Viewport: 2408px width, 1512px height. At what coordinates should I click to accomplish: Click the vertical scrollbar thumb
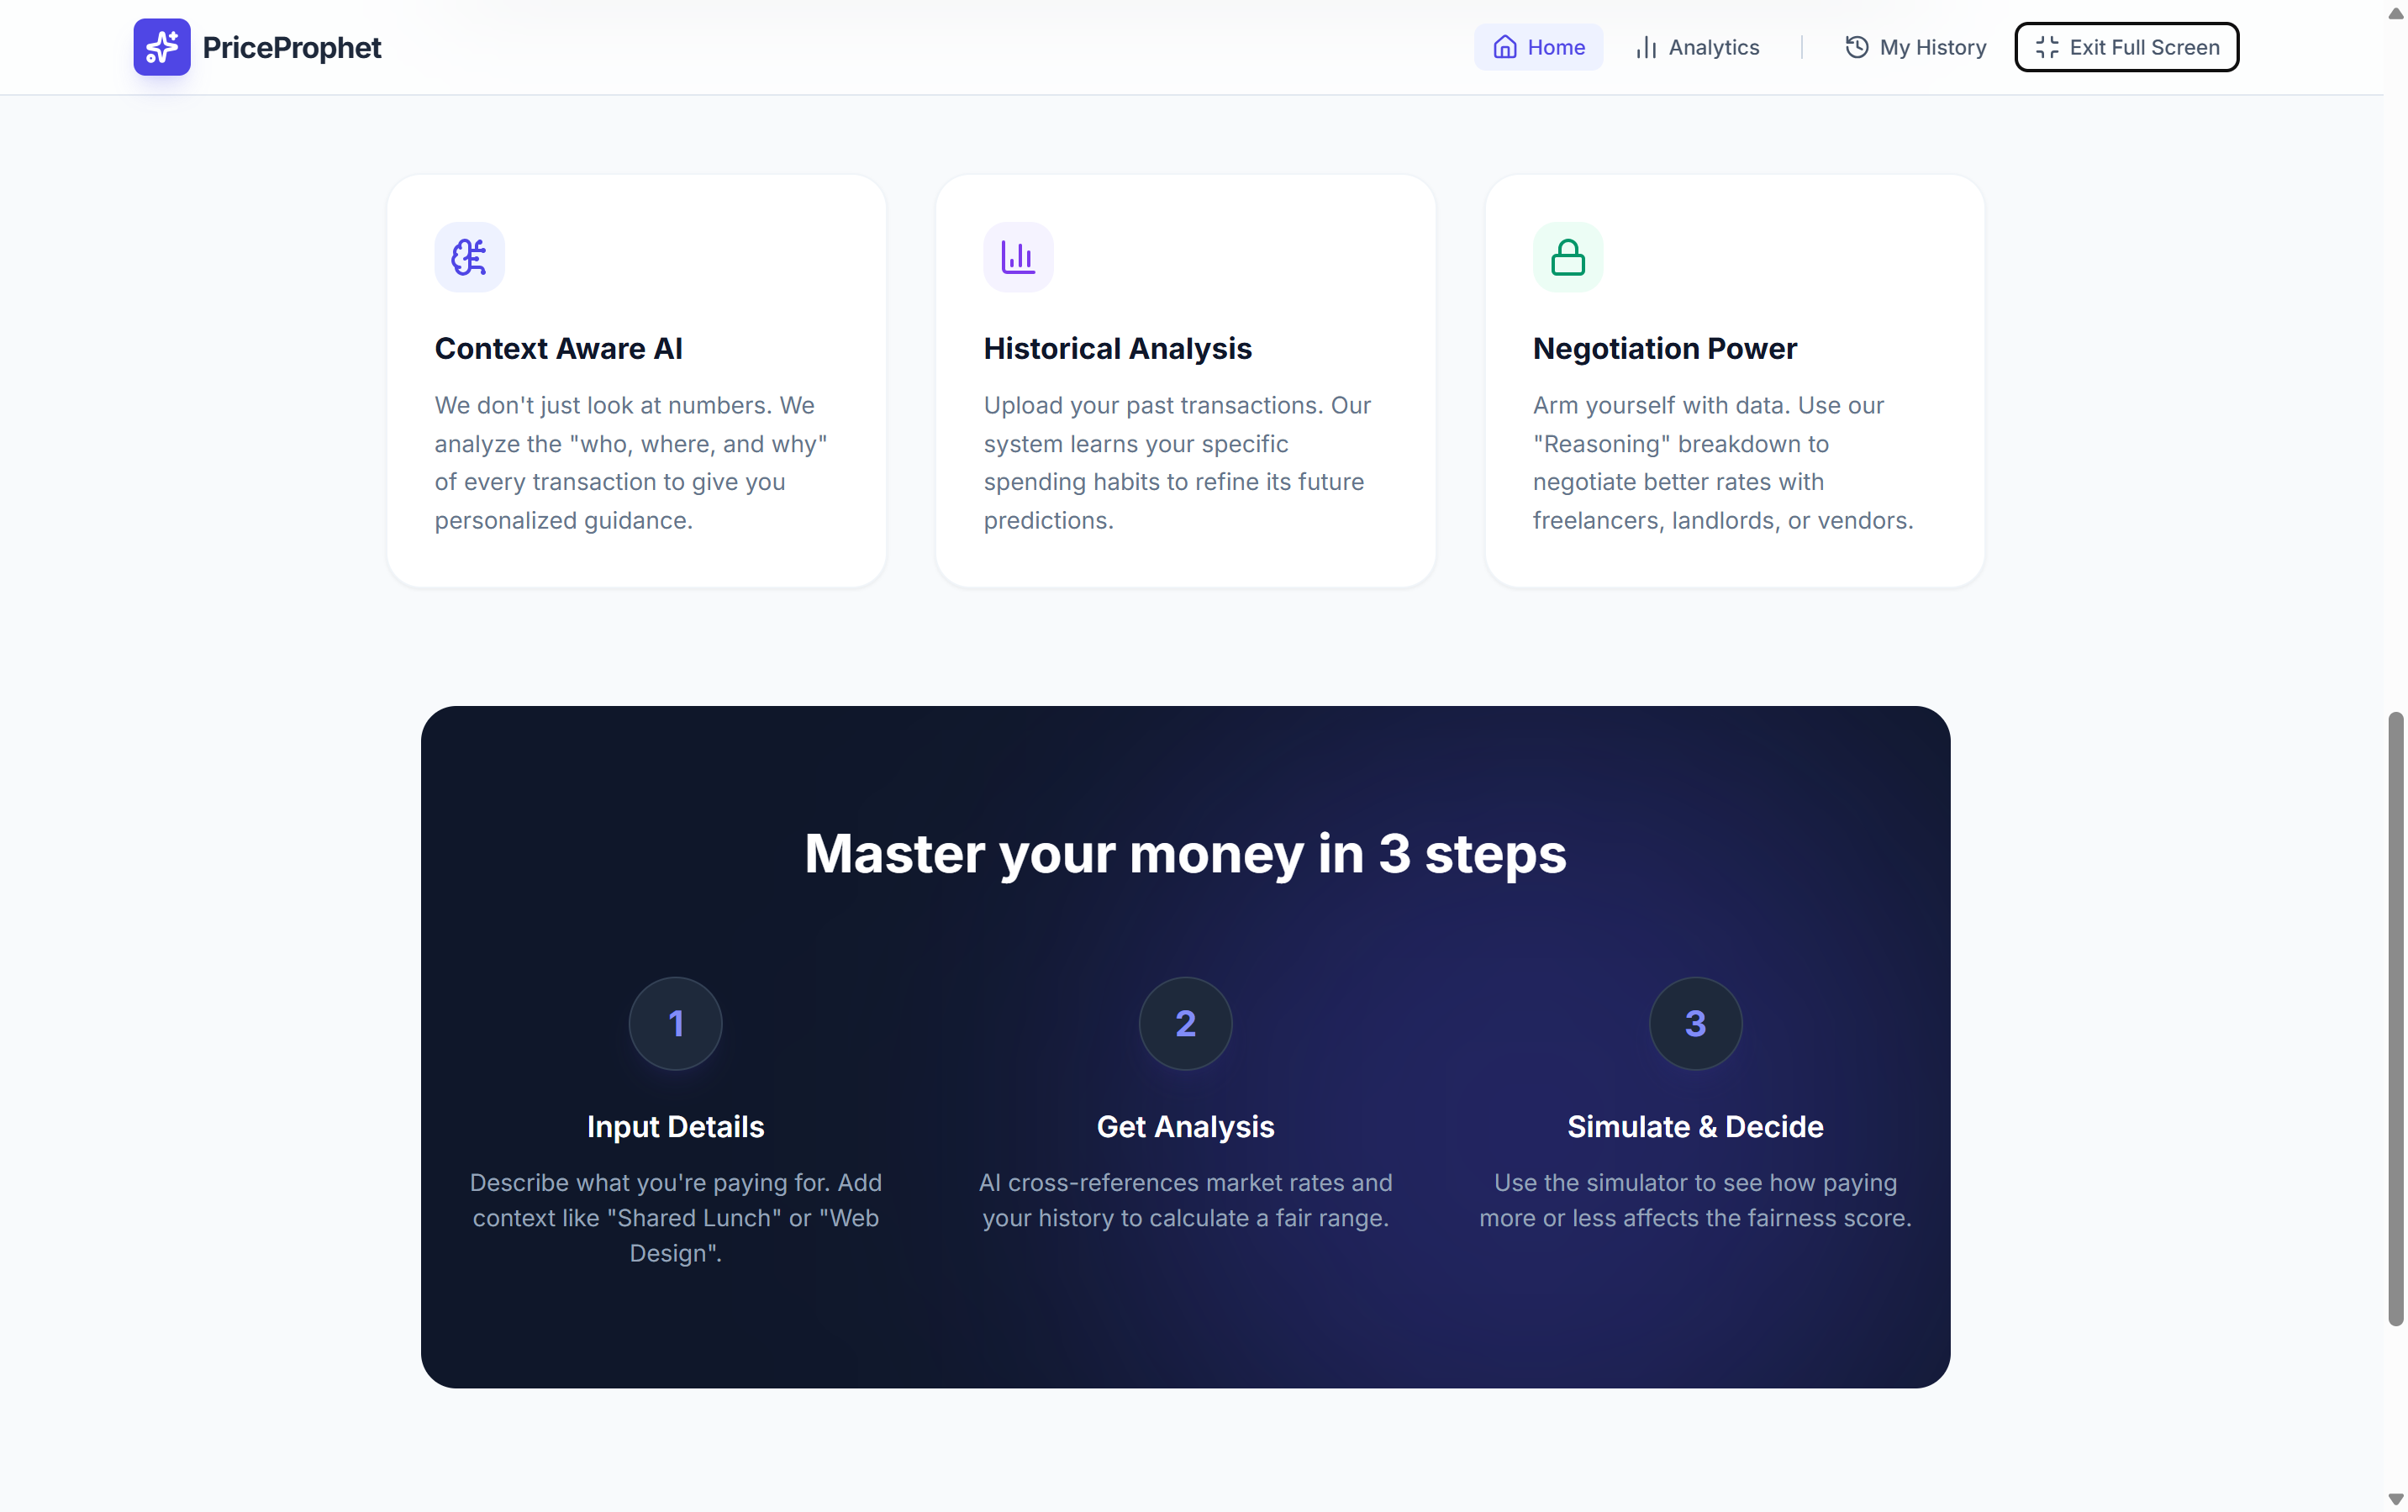(x=2395, y=1018)
